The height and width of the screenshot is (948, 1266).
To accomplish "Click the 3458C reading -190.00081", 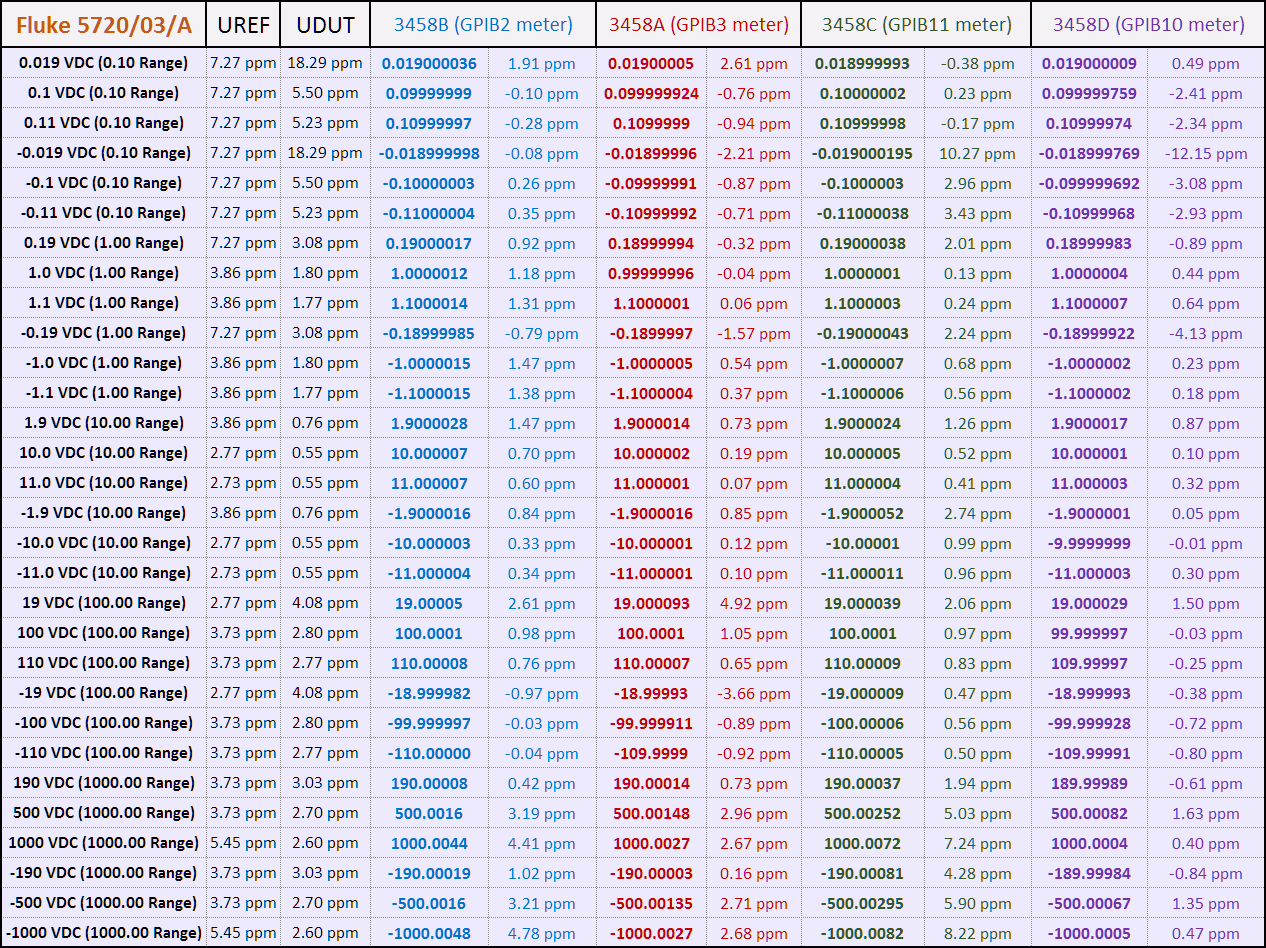I will click(x=862, y=874).
